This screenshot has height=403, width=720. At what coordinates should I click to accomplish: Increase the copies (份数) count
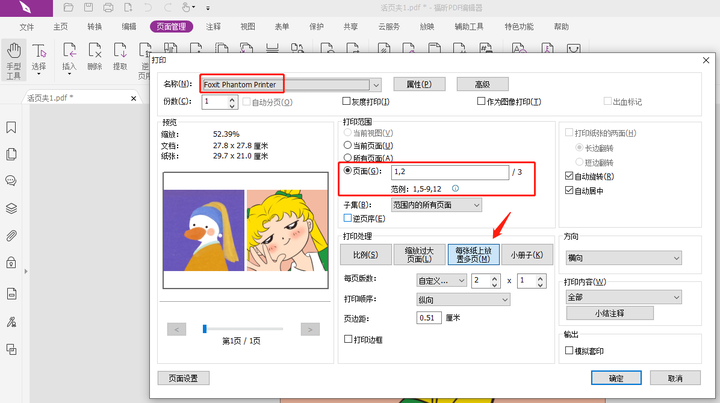232,99
